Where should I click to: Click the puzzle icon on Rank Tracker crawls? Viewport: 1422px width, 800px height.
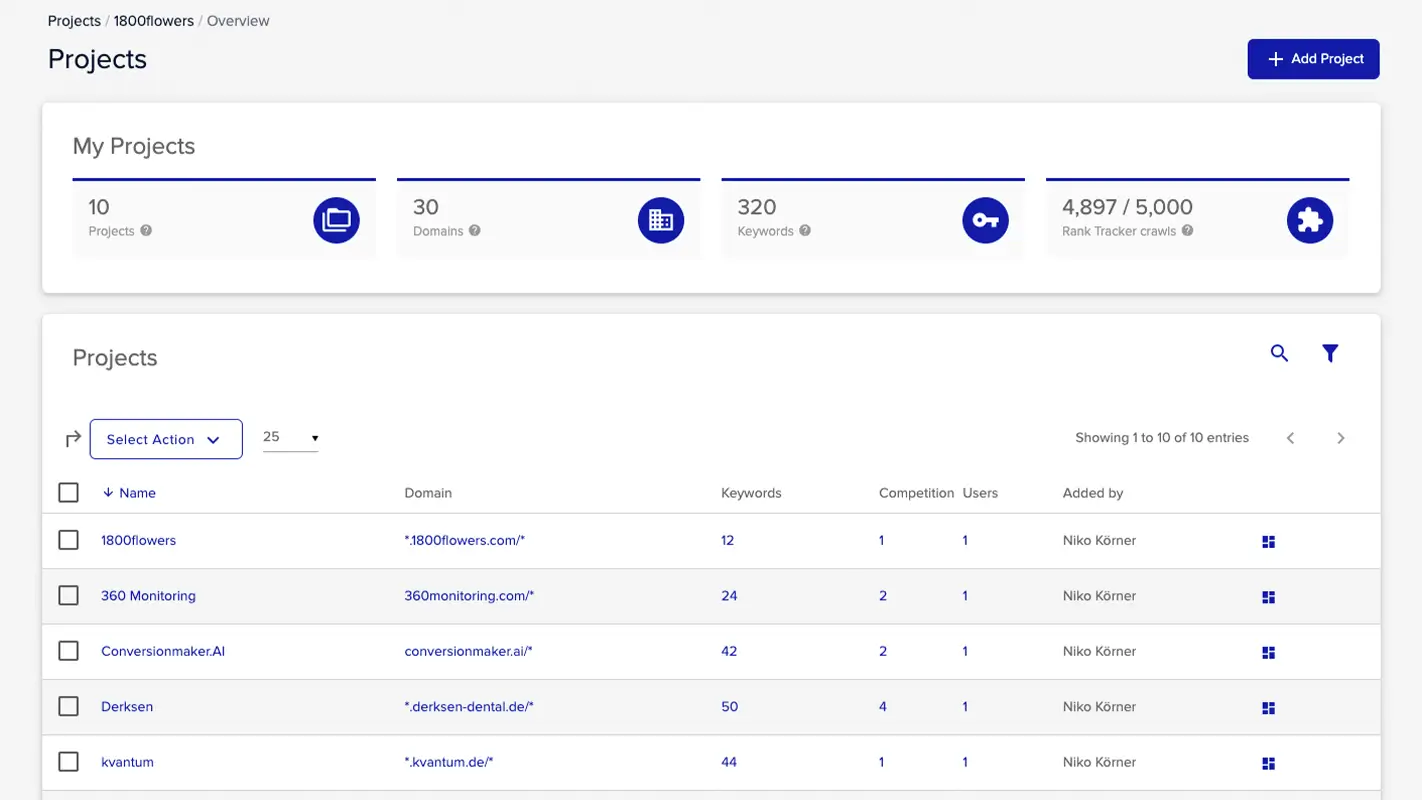tap(1310, 220)
